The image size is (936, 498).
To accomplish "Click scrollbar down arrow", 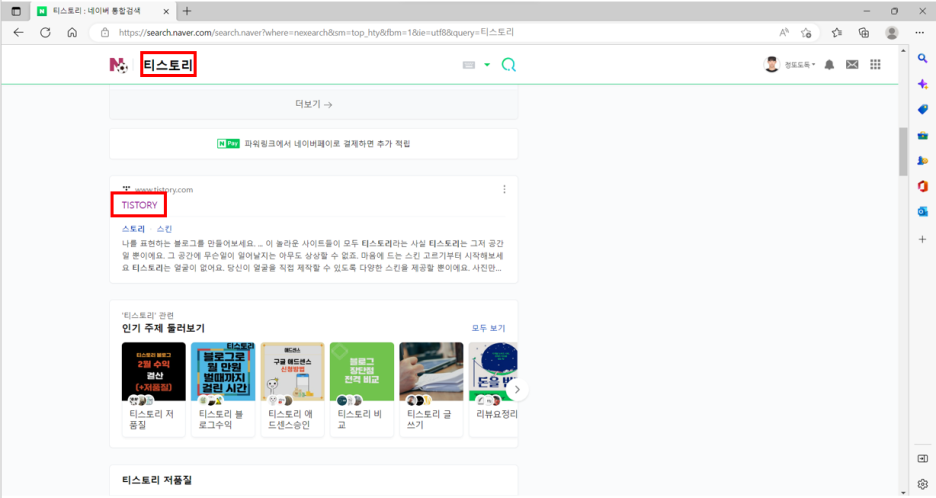I will click(x=903, y=493).
